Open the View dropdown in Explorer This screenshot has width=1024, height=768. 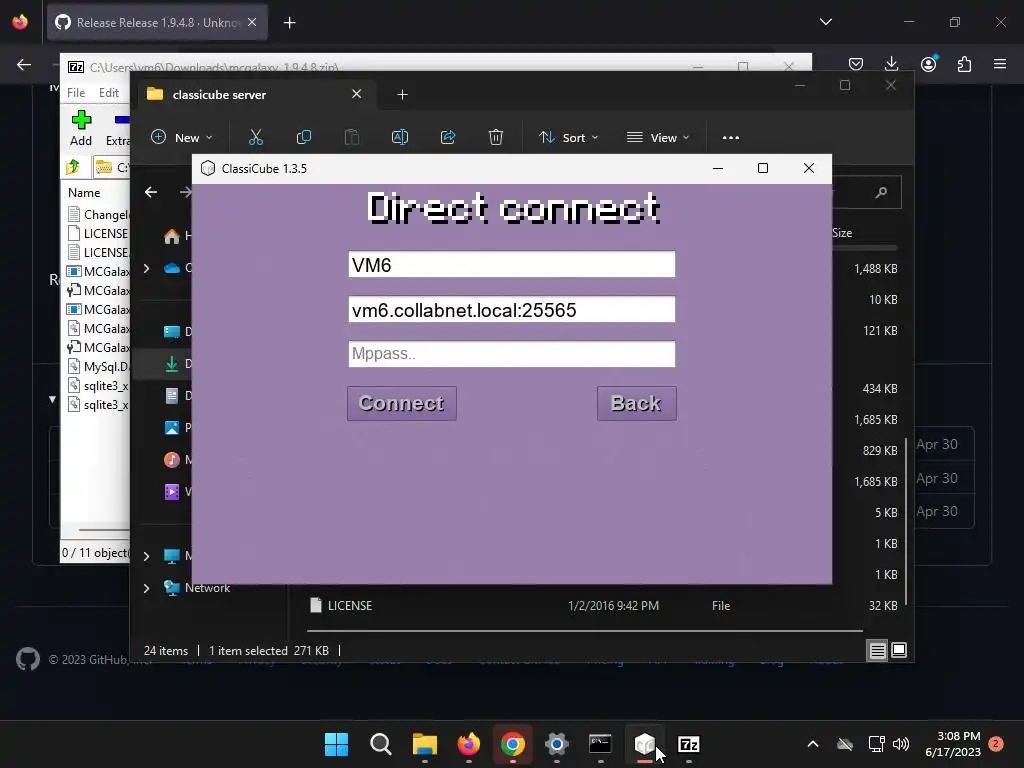coord(658,137)
